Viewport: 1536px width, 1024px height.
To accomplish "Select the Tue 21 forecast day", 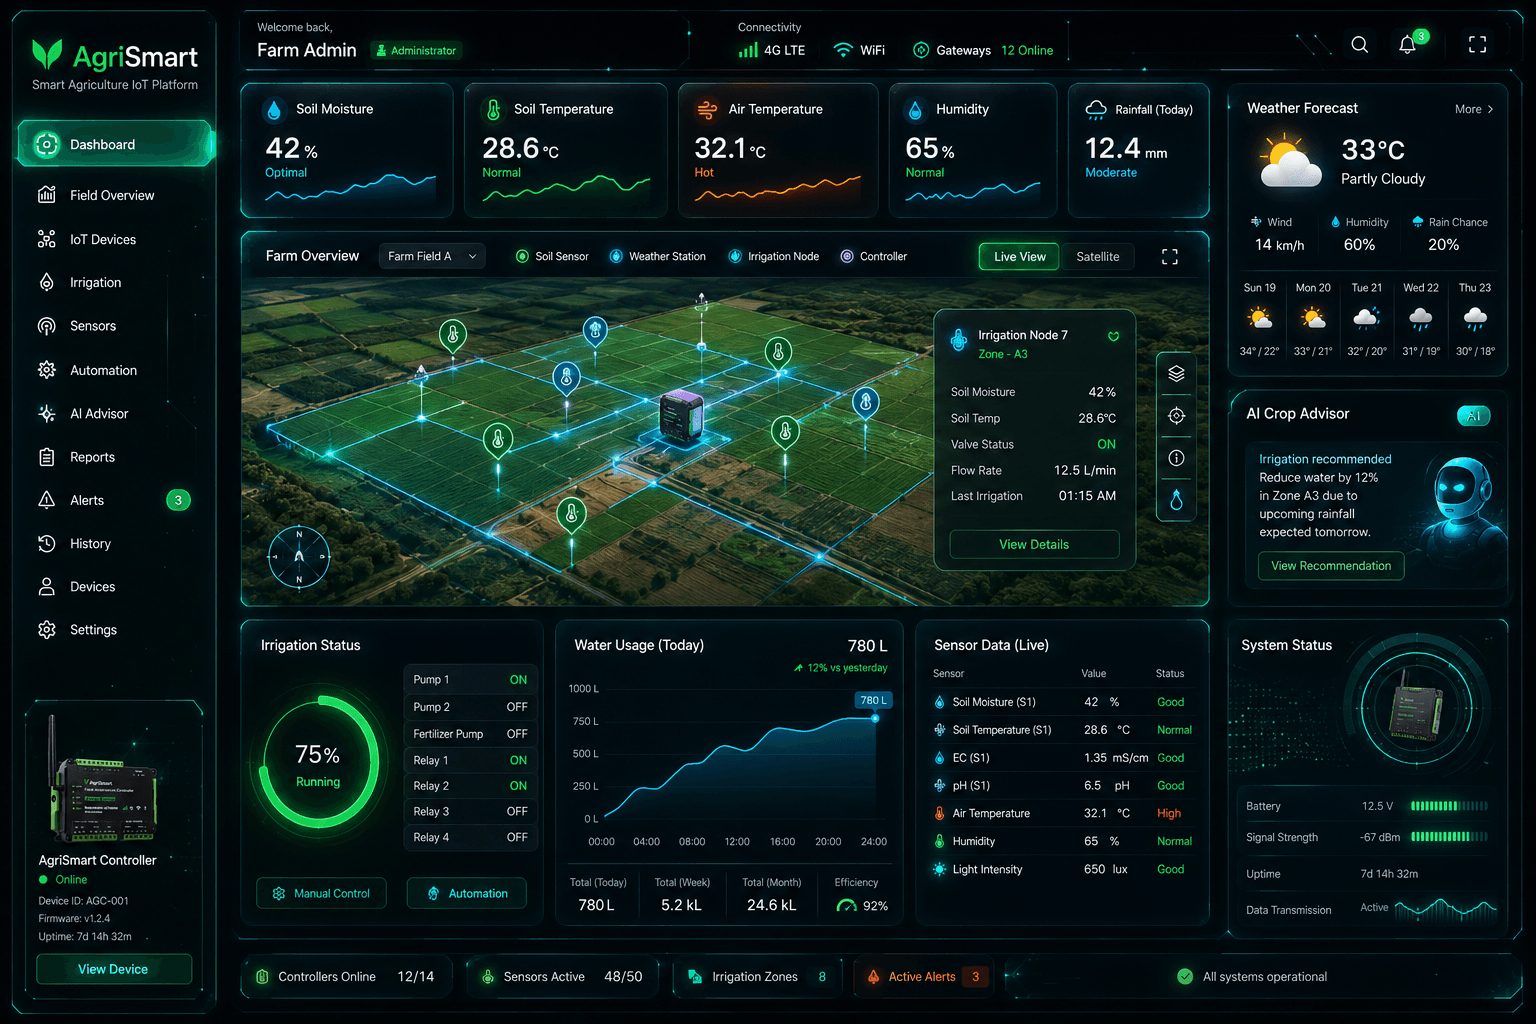I will click(1366, 320).
